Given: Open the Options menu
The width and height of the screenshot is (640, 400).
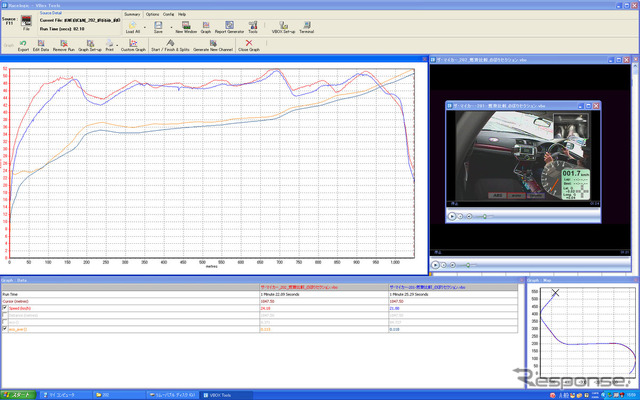Looking at the screenshot, I should pyautogui.click(x=152, y=14).
